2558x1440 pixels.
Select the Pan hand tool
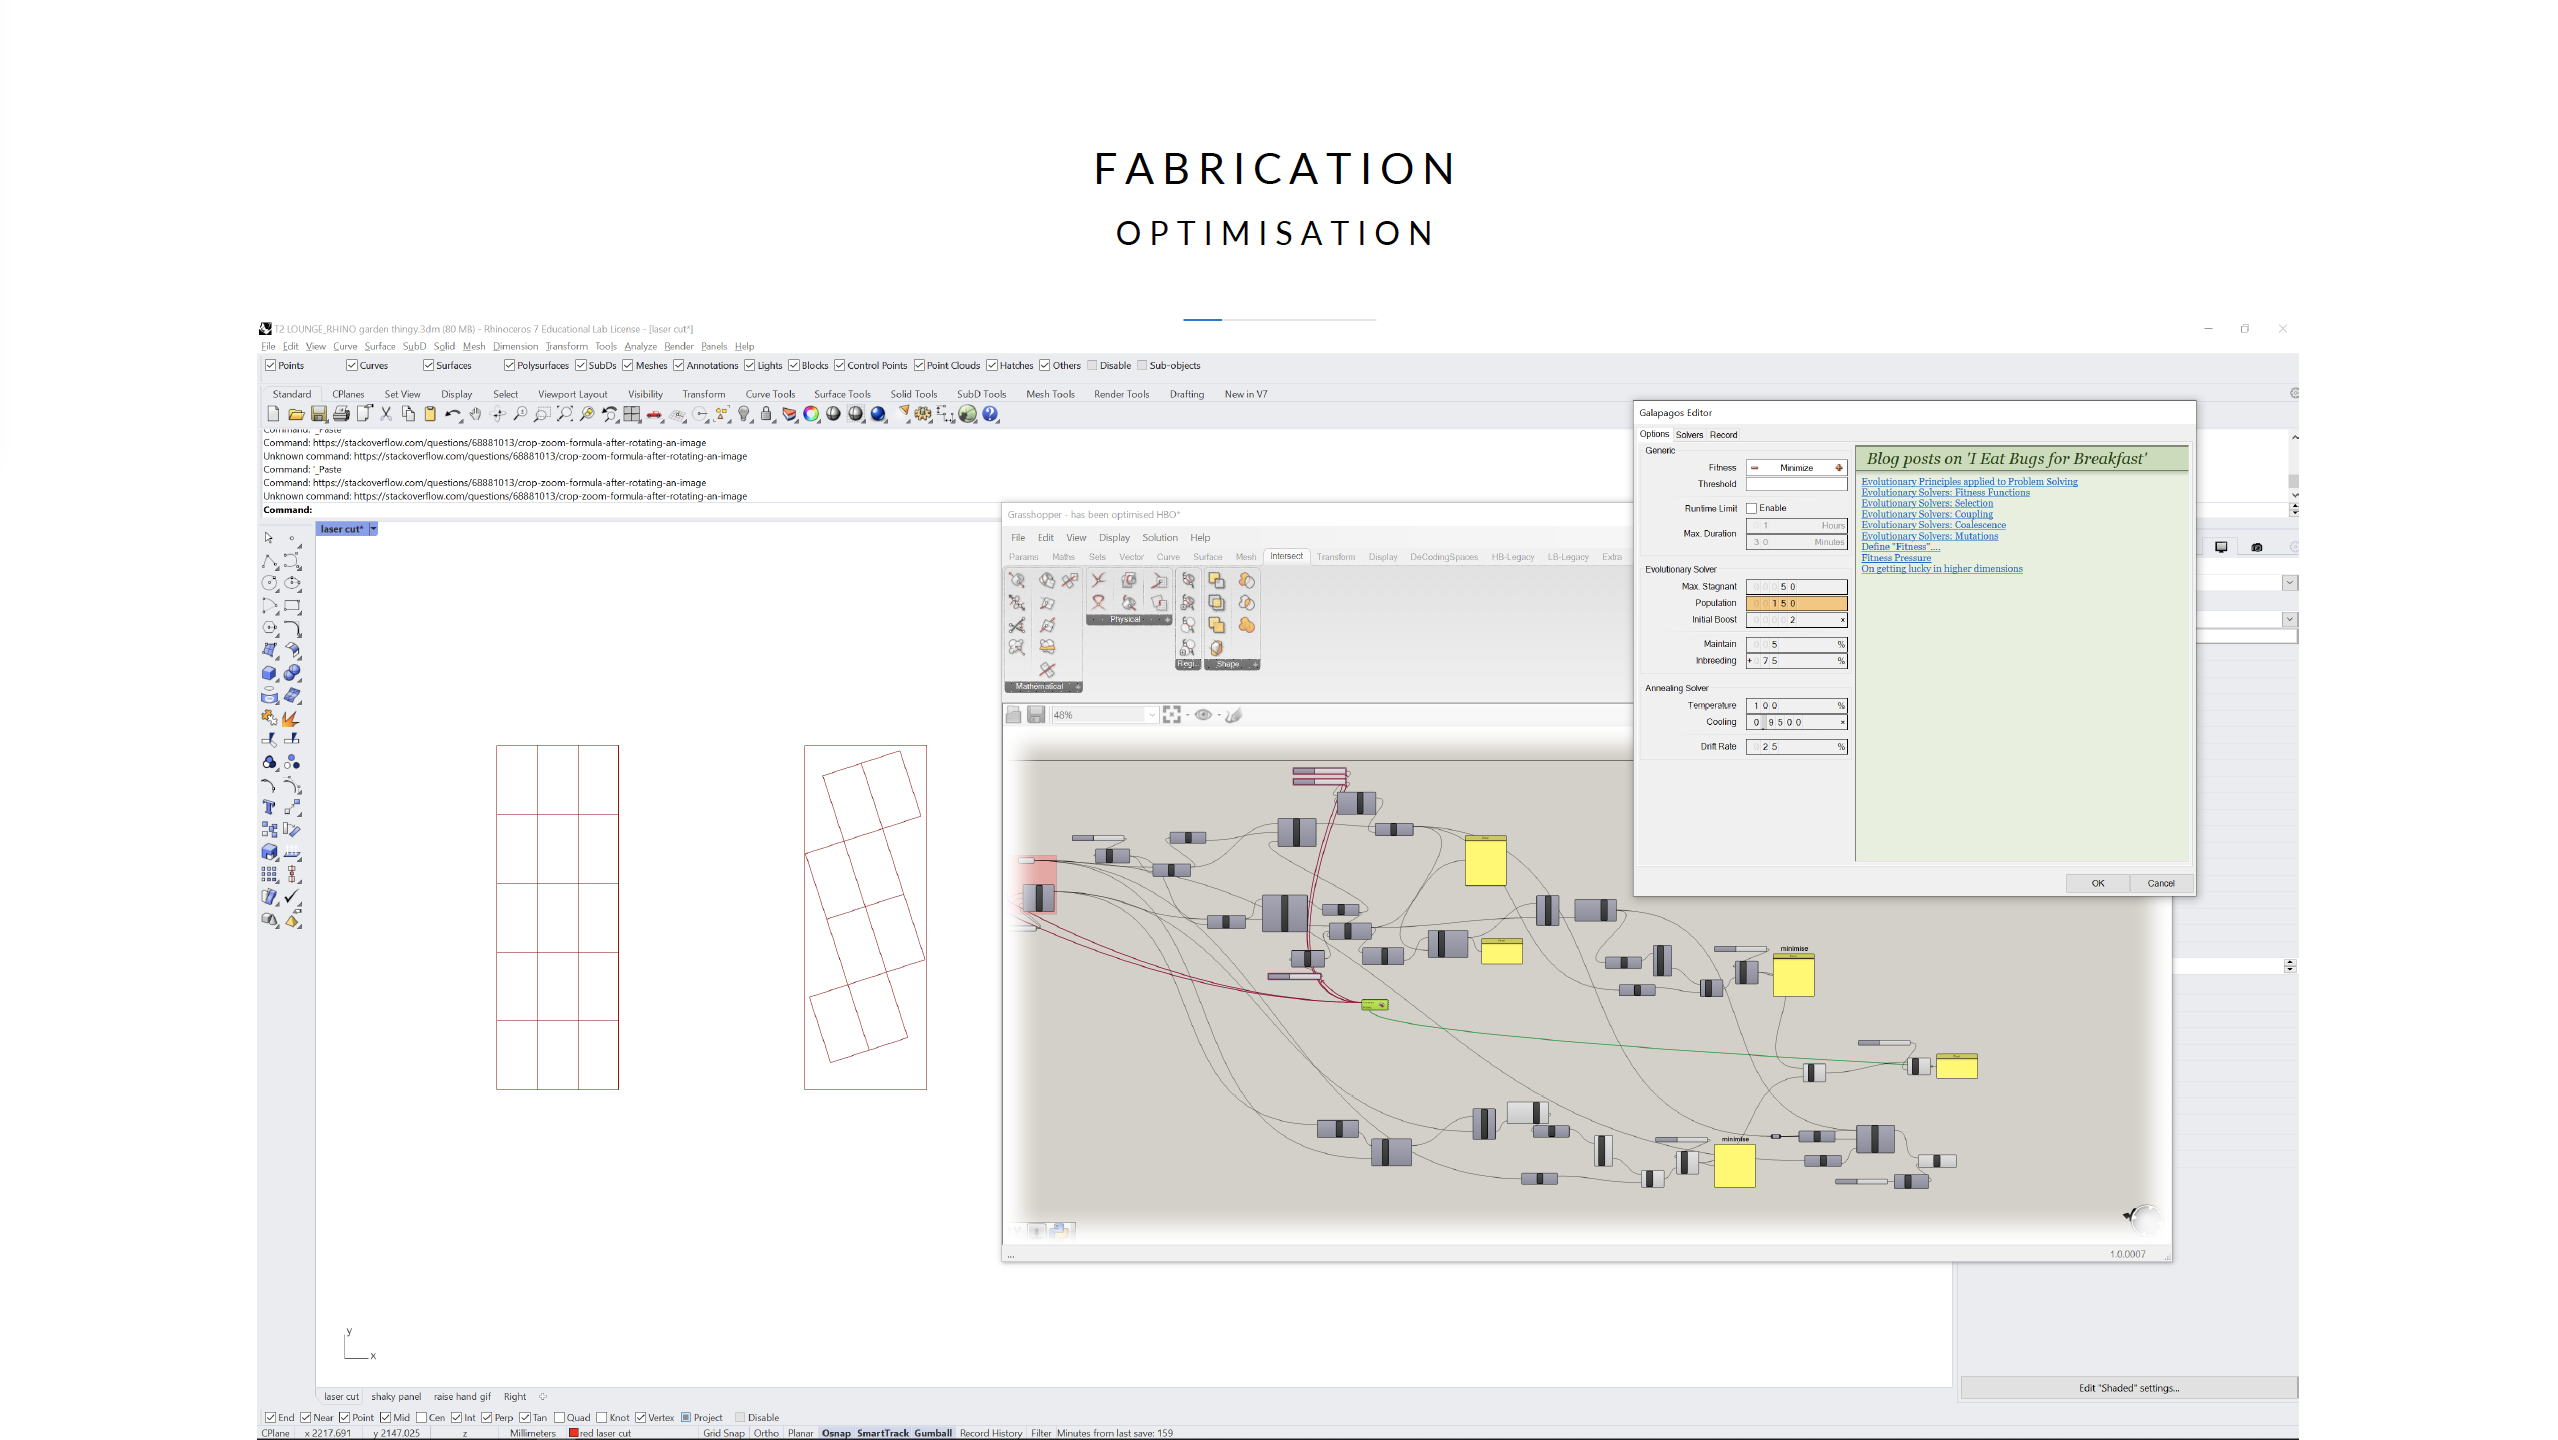pyautogui.click(x=476, y=414)
